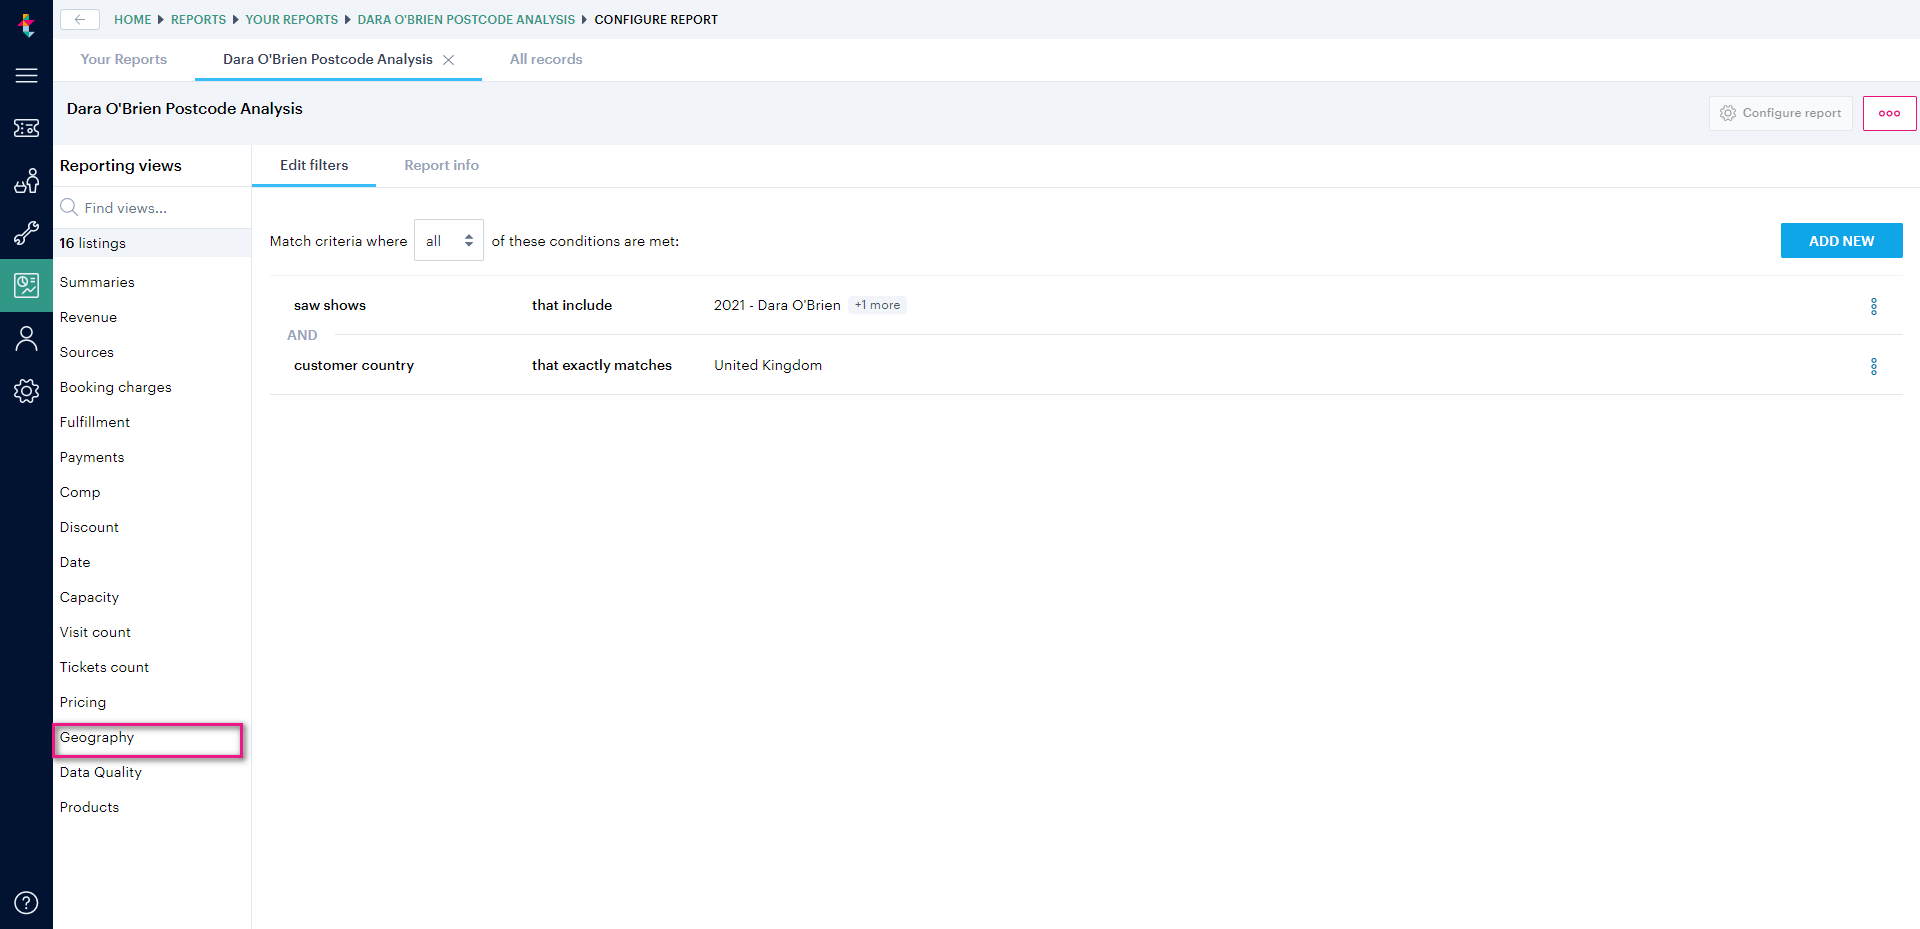This screenshot has height=929, width=1920.
Task: Open the help question mark icon
Action: (x=26, y=902)
